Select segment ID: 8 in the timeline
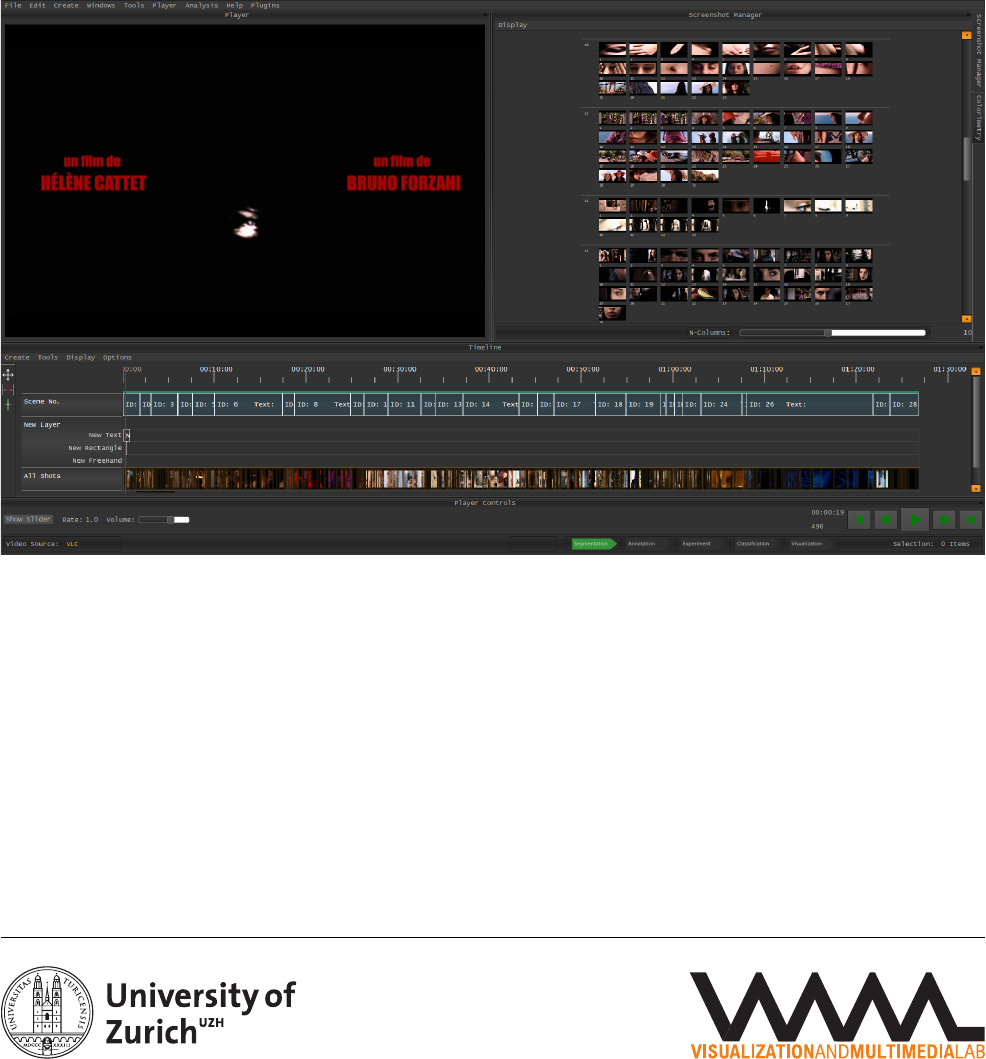The height and width of the screenshot is (1059, 986). [323, 405]
